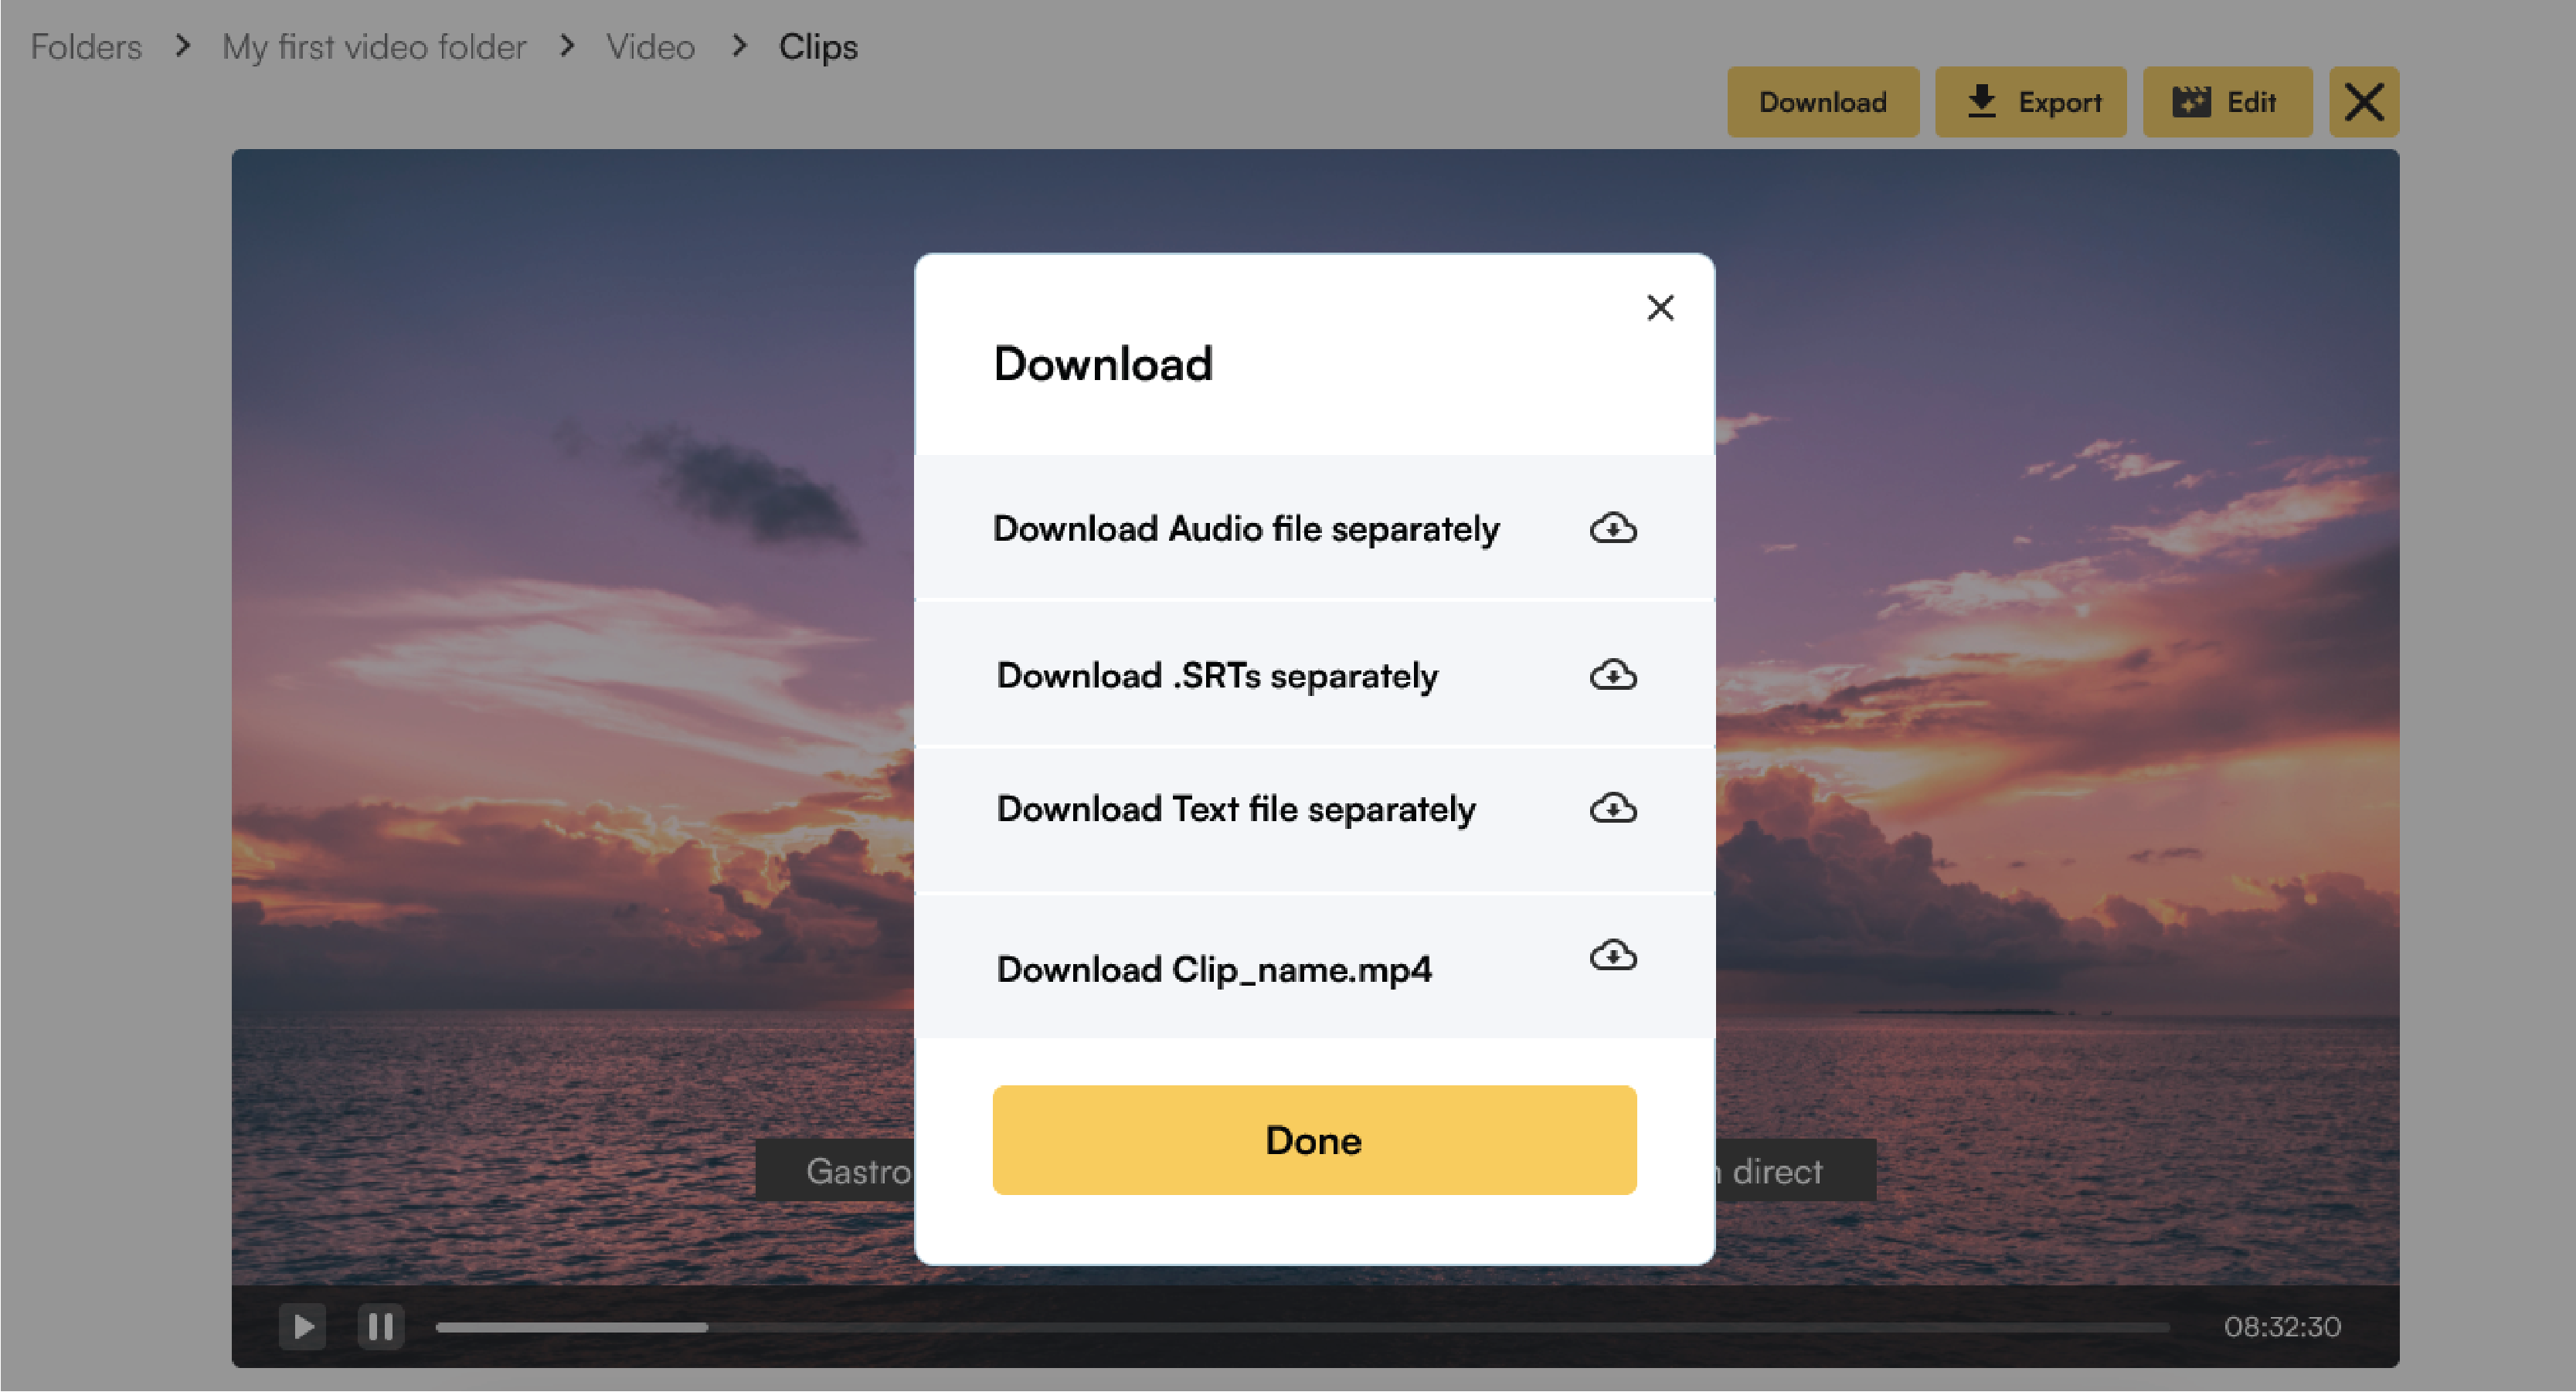Image resolution: width=2576 pixels, height=1392 pixels.
Task: Click the Edit clapperboard icon
Action: coord(2192,101)
